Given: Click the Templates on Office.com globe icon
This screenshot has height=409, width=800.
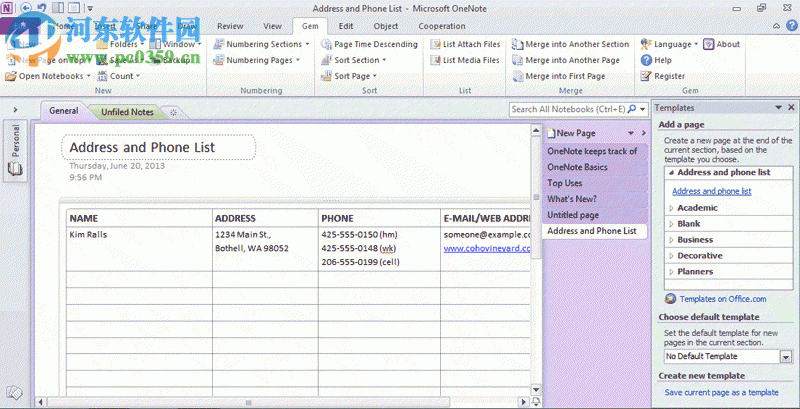Looking at the screenshot, I should pos(671,299).
